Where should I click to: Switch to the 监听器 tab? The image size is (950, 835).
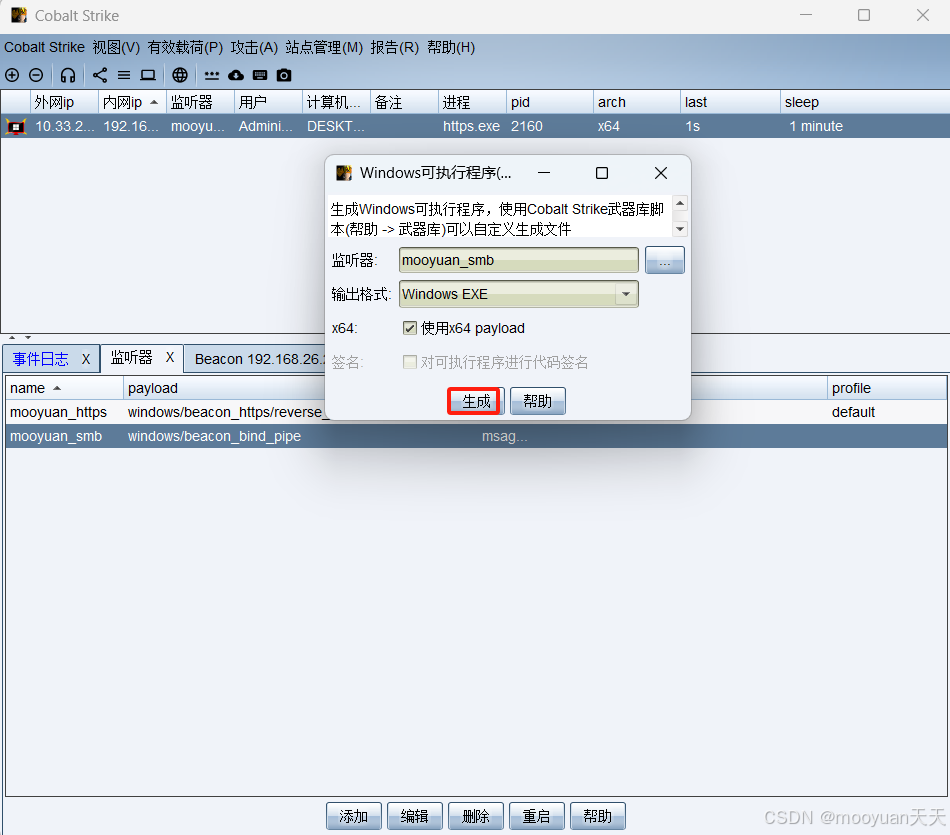point(131,358)
